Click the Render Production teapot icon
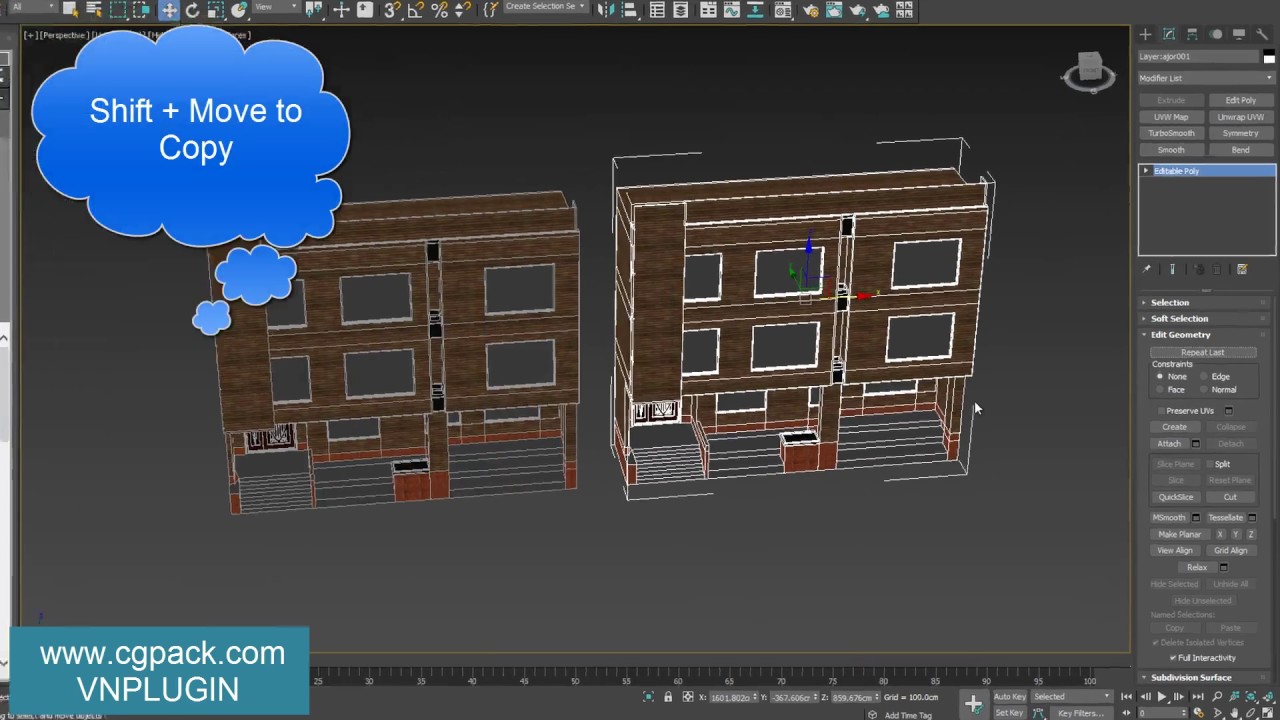Image resolution: width=1280 pixels, height=720 pixels. [x=857, y=10]
